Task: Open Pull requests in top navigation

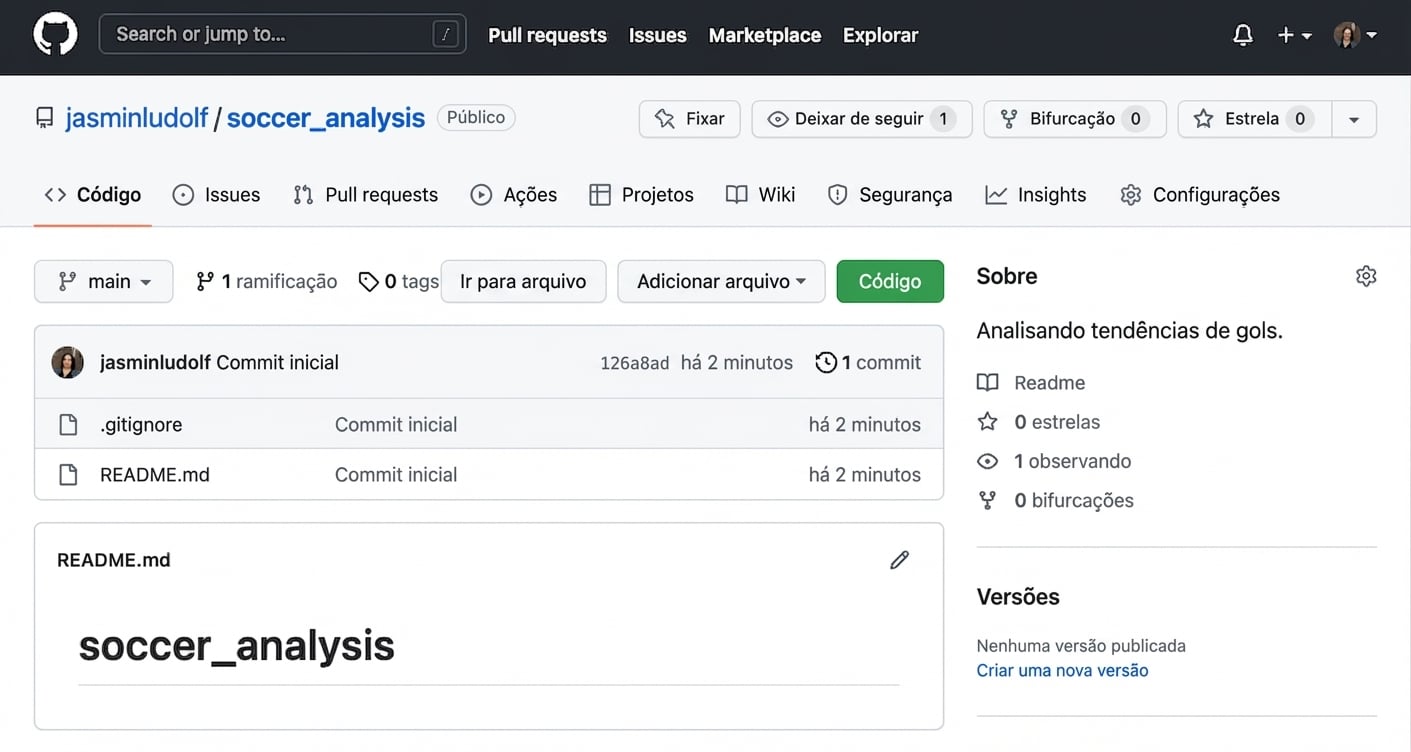Action: tap(547, 35)
